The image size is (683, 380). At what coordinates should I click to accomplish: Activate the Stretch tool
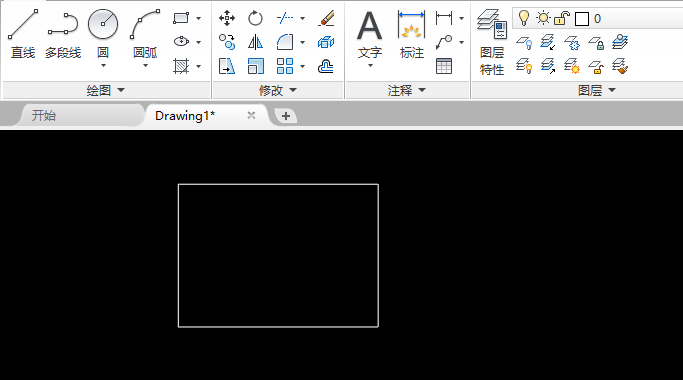pos(227,66)
